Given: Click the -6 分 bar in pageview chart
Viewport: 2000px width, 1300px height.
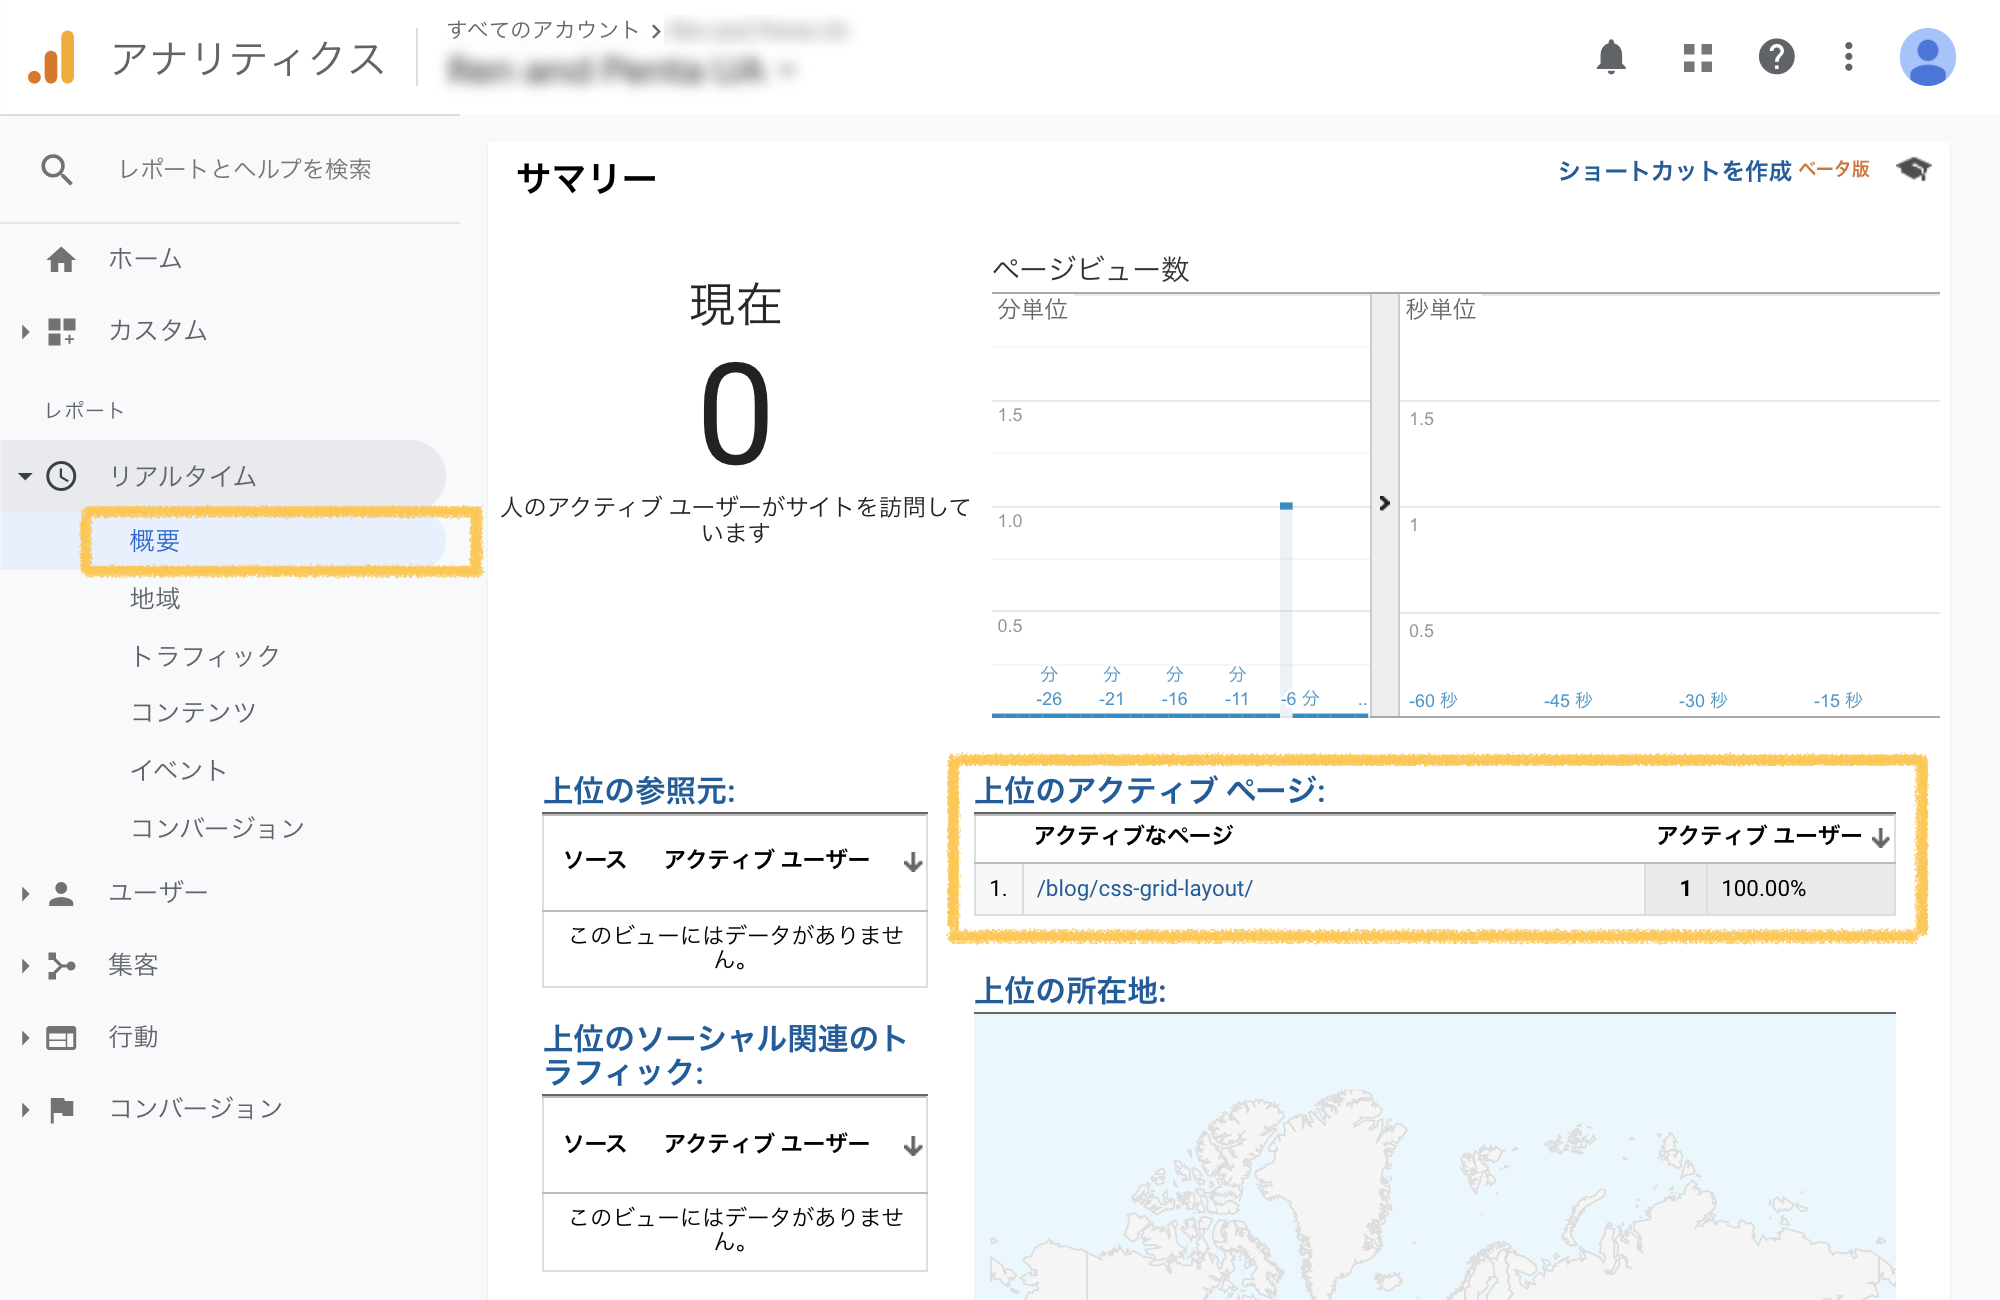Looking at the screenshot, I should (1286, 608).
